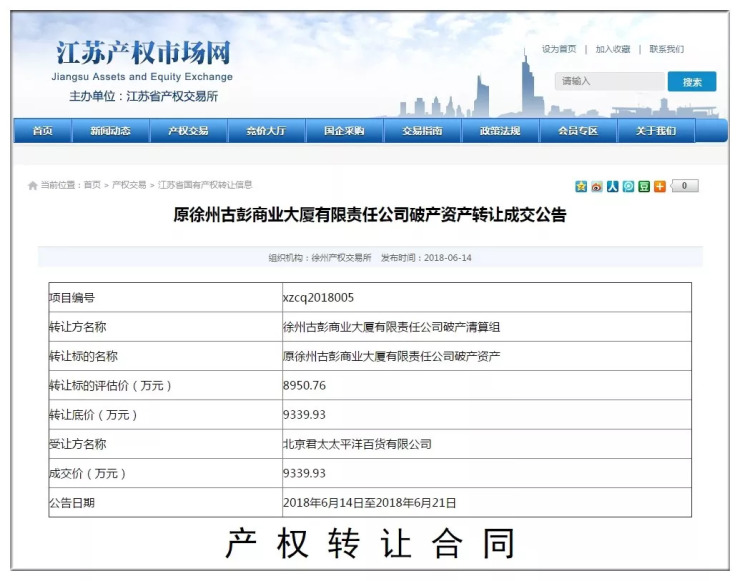Click the 北京君太太平洋百货有限公司 cell
Image resolution: width=740 pixels, height=581 pixels.
[x=487, y=444]
